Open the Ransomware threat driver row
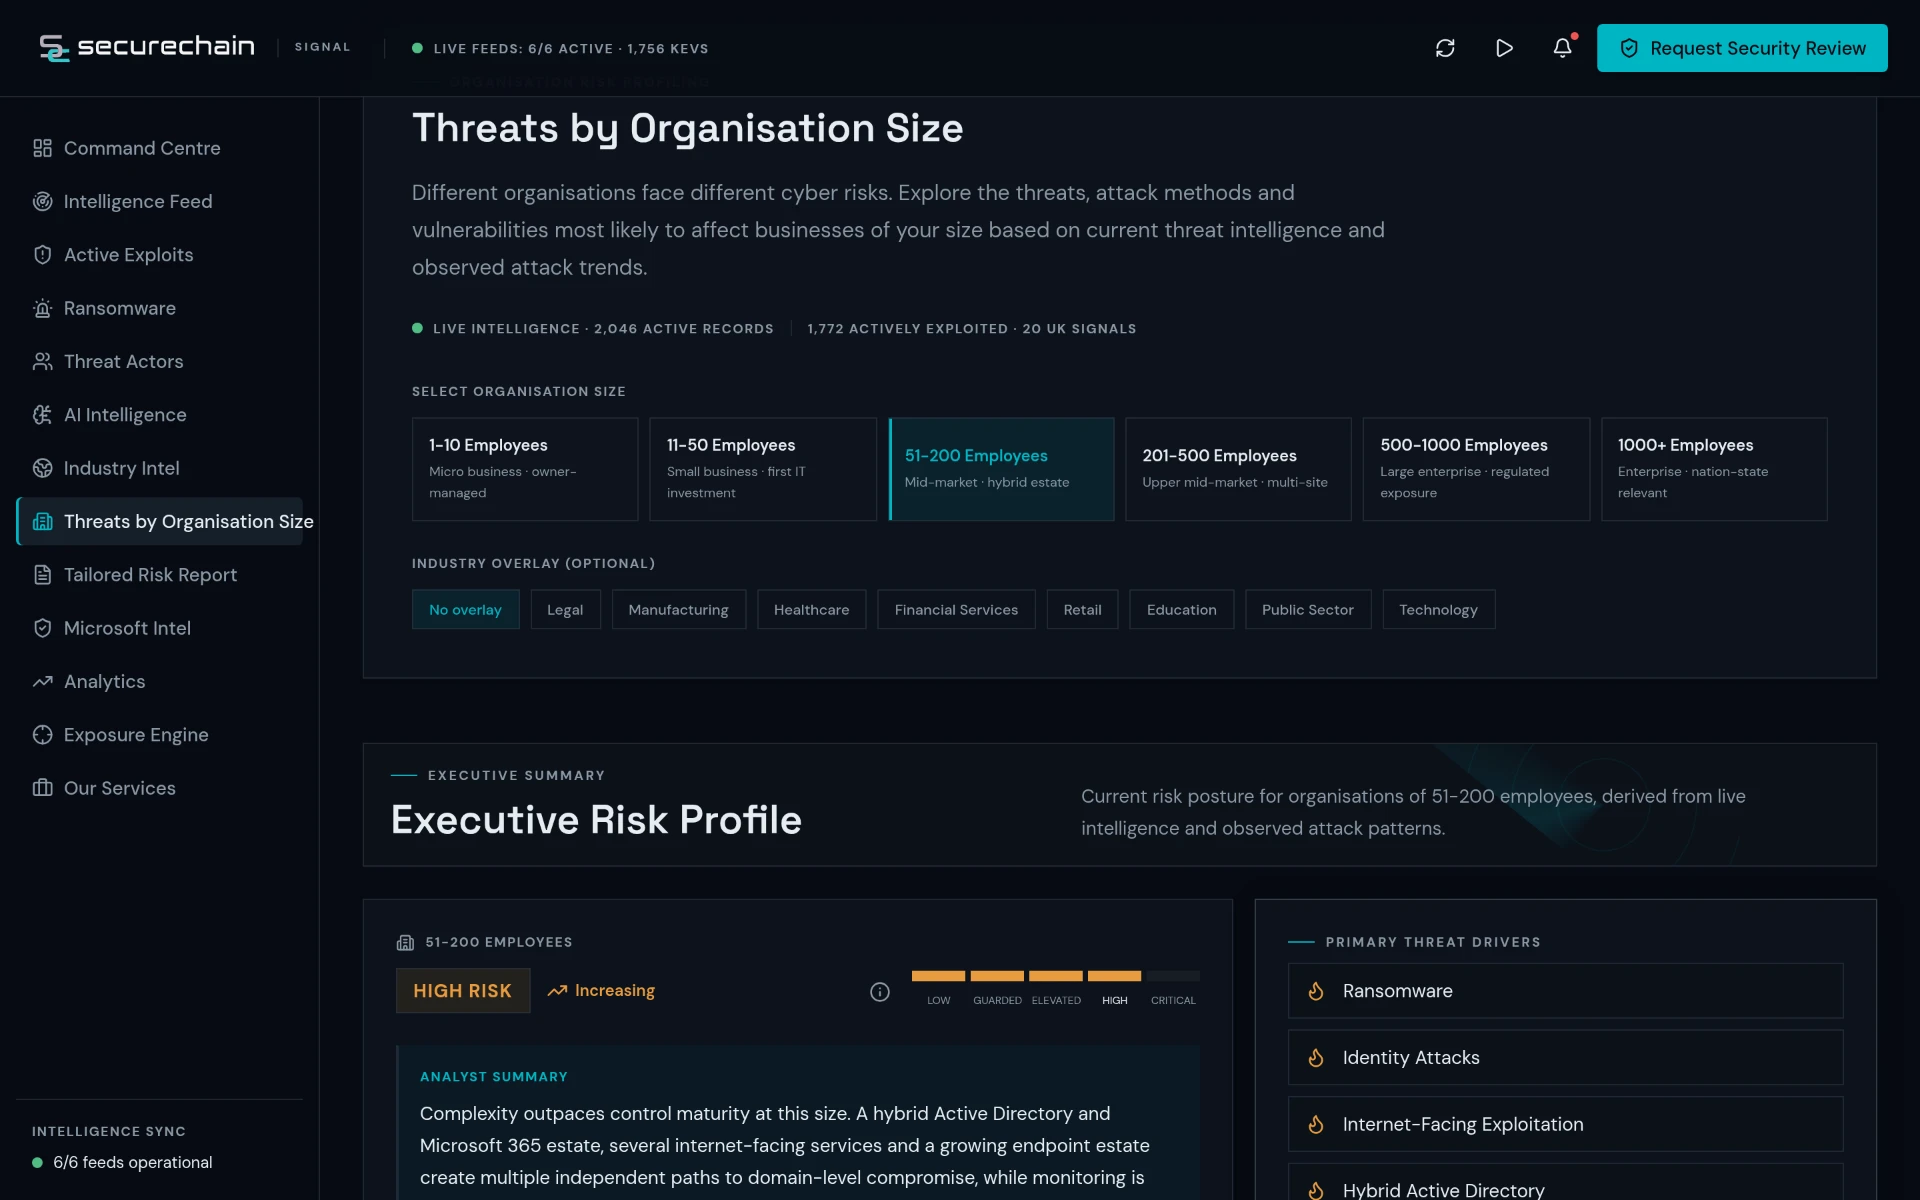1920x1200 pixels. click(x=1565, y=991)
